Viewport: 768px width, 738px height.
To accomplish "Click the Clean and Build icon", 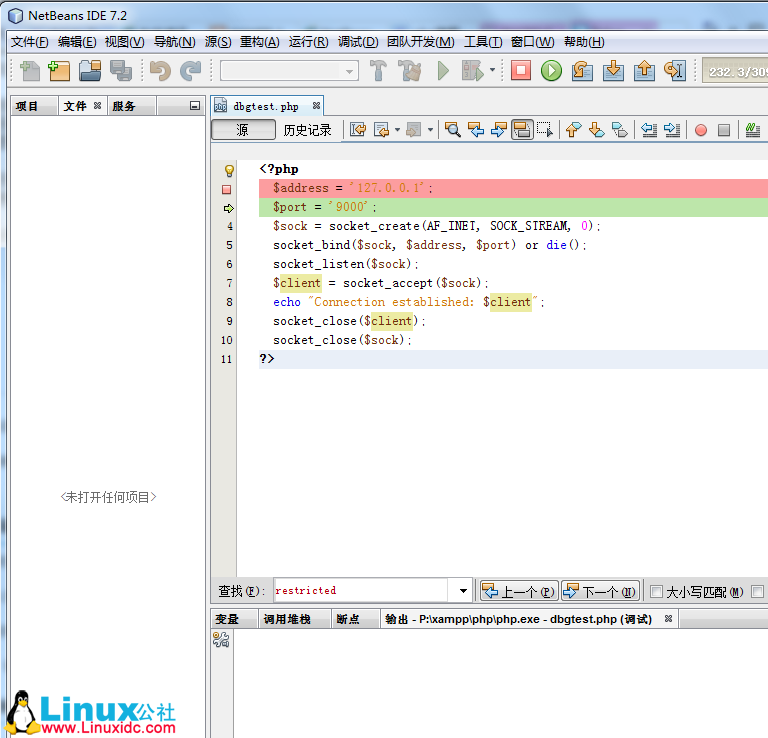I will pyautogui.click(x=409, y=71).
